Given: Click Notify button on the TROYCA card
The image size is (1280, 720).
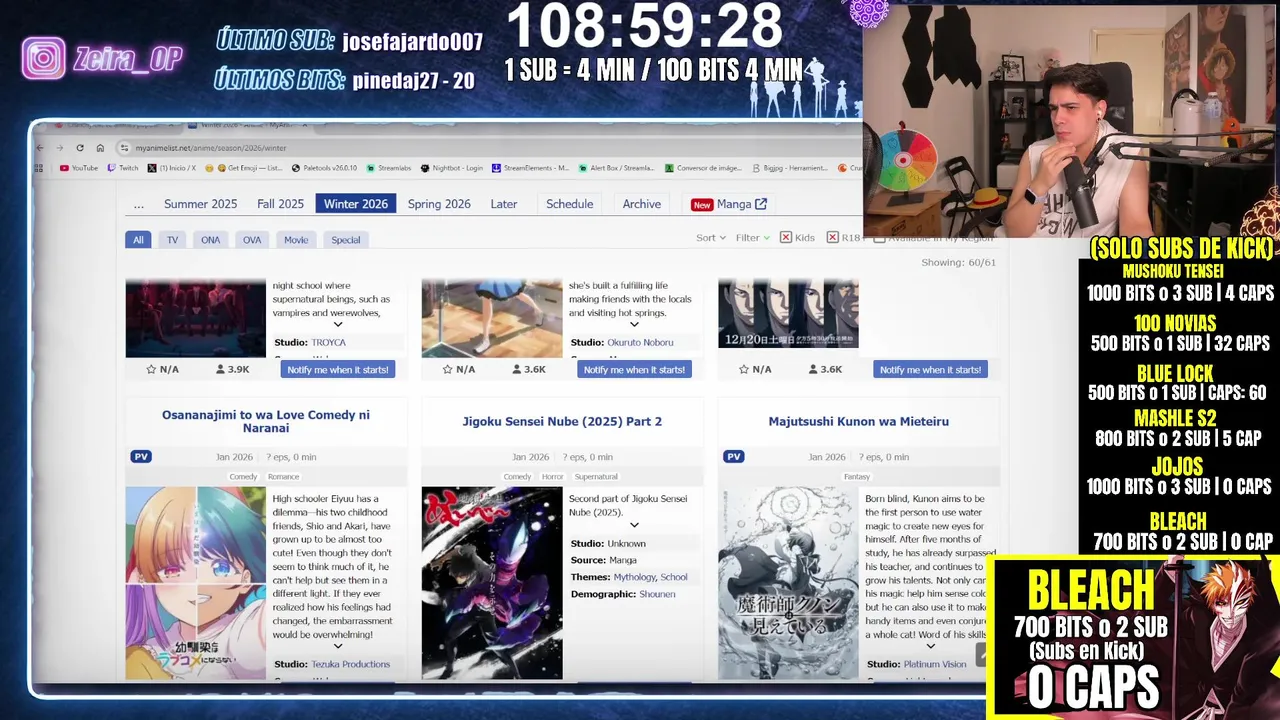Looking at the screenshot, I should coord(338,369).
